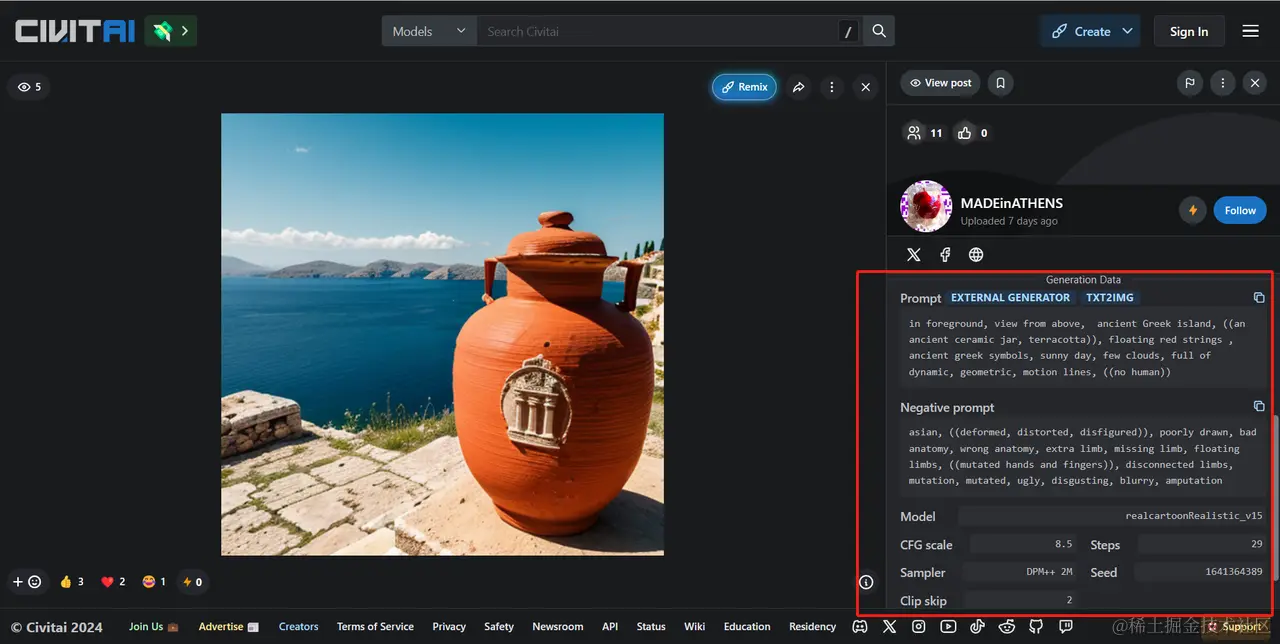Open sidebar three-dot options menu
This screenshot has height=644, width=1280.
click(1222, 83)
